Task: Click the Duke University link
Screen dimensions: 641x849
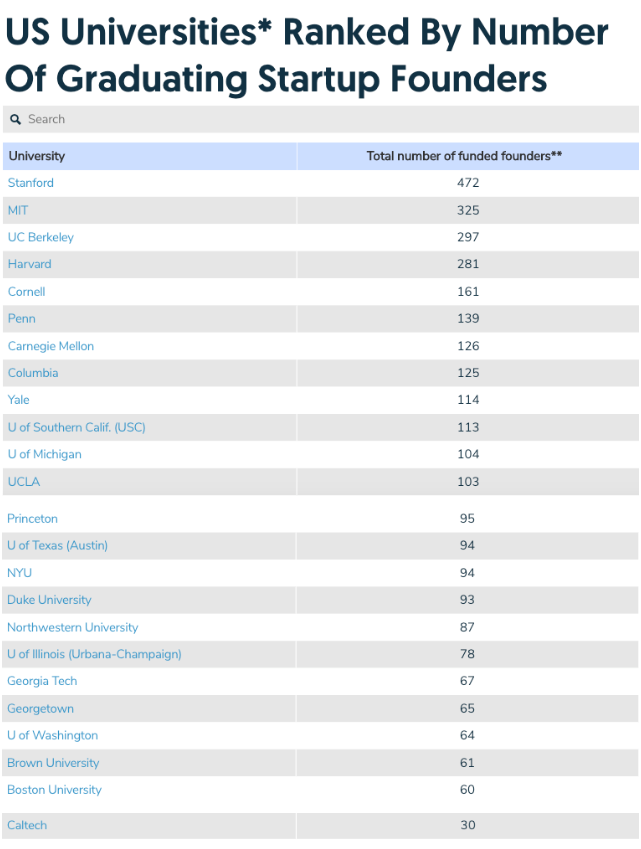Action: 49,600
